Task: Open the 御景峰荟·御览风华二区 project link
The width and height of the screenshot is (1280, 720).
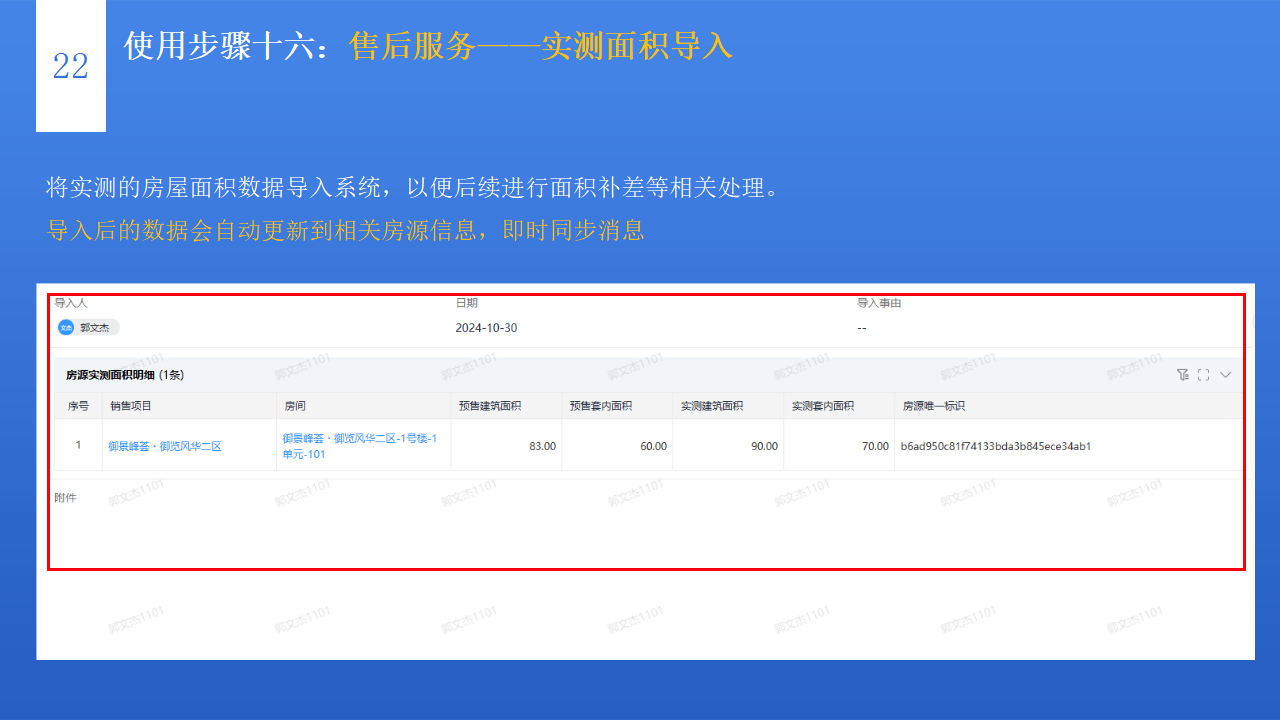Action: [165, 445]
